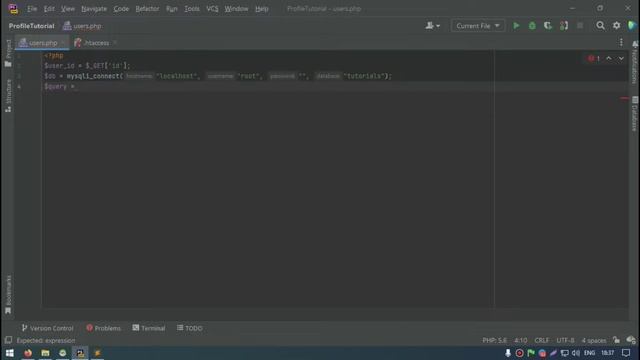This screenshot has width=640, height=360.
Task: Click the users.php breadcrumb
Action: tap(82, 26)
